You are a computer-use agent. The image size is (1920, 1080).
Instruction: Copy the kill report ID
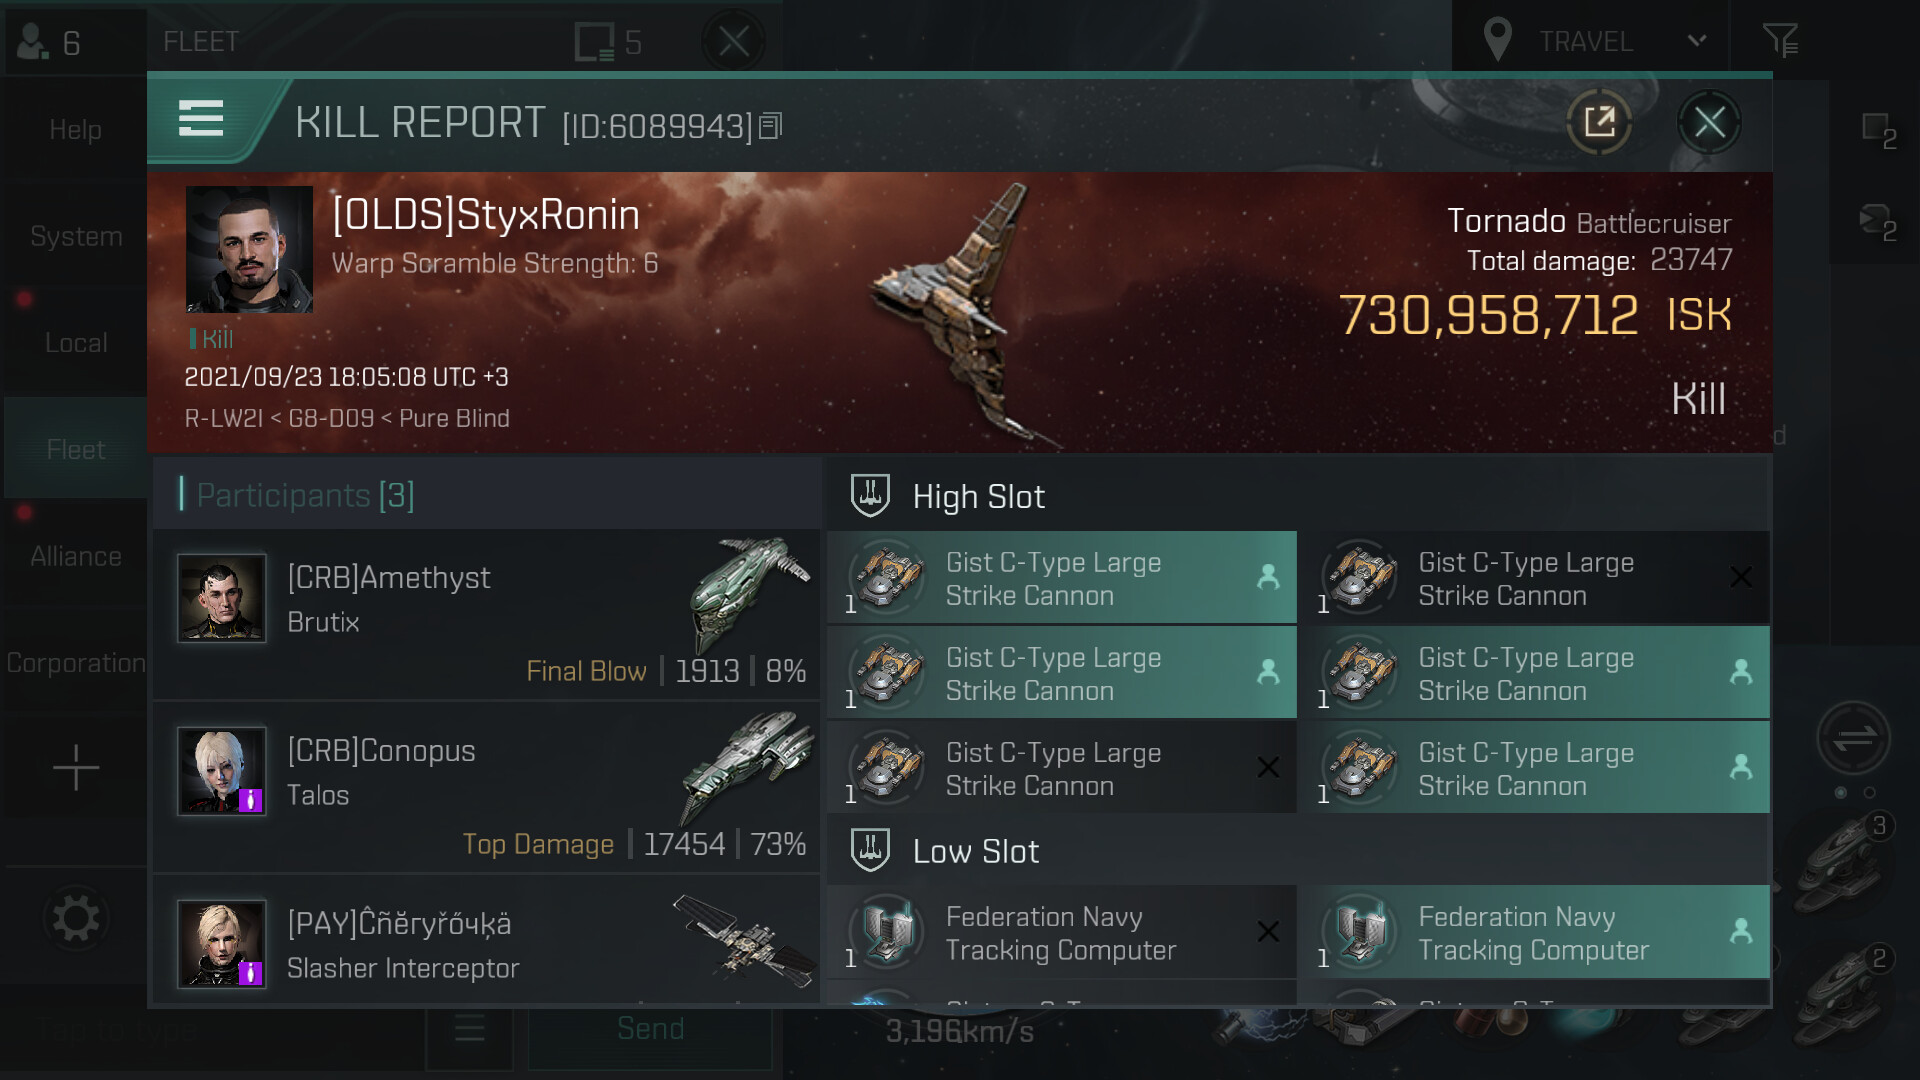tap(770, 126)
